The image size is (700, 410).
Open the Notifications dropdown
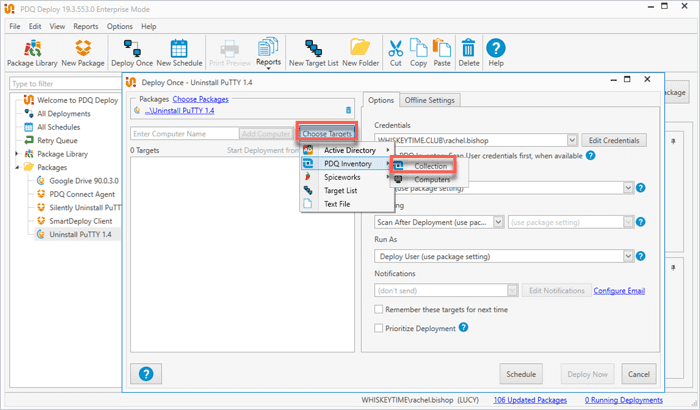tap(512, 290)
